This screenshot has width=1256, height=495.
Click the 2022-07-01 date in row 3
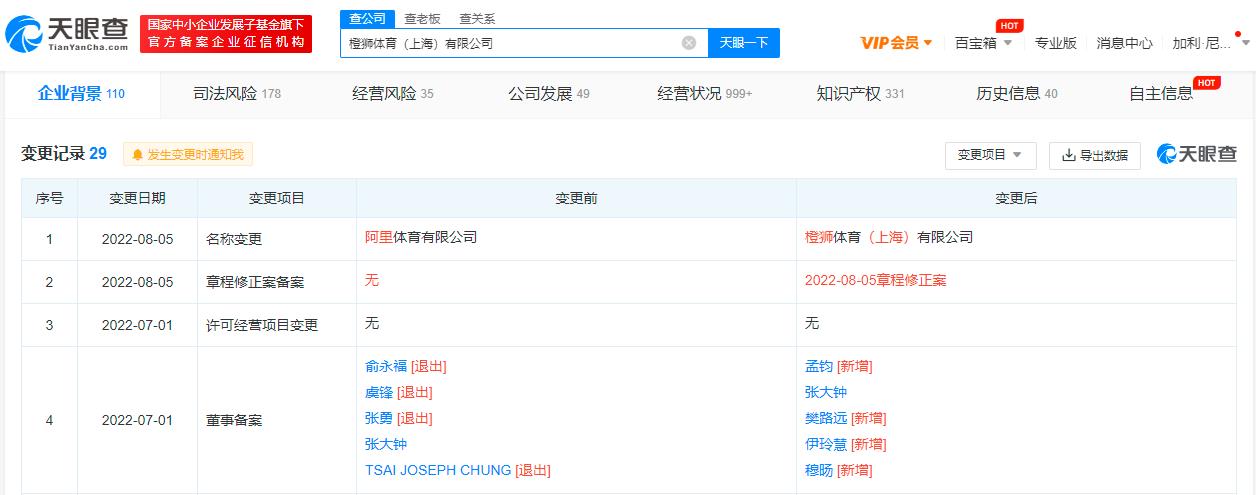point(137,326)
